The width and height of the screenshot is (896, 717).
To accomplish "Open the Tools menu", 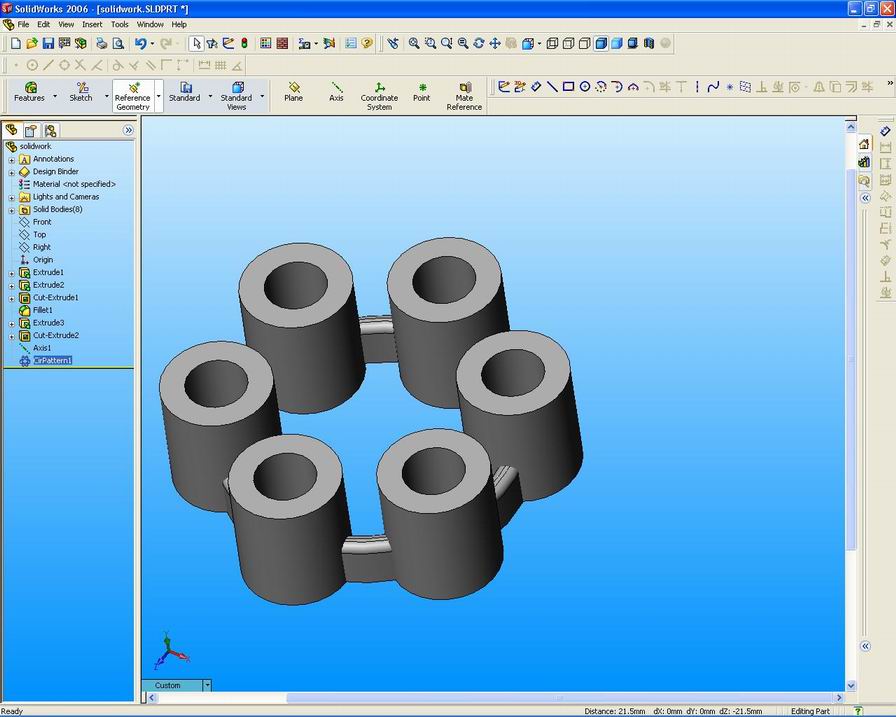I will [120, 24].
